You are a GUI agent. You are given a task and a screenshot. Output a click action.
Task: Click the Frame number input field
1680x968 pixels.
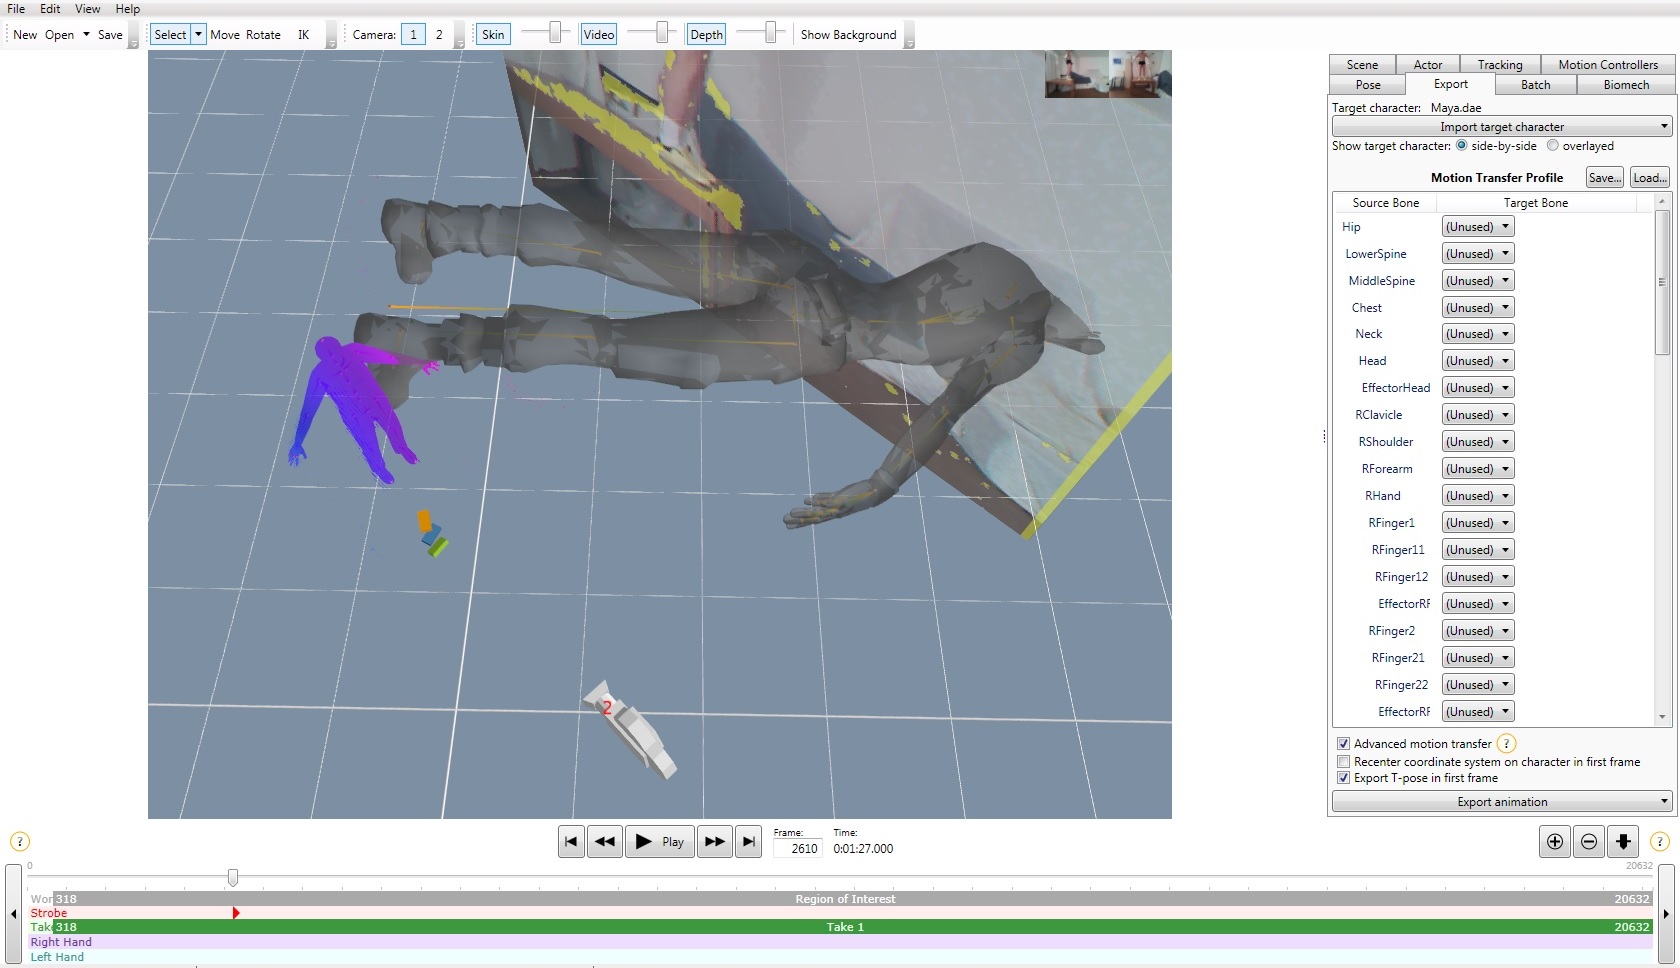[x=797, y=848]
